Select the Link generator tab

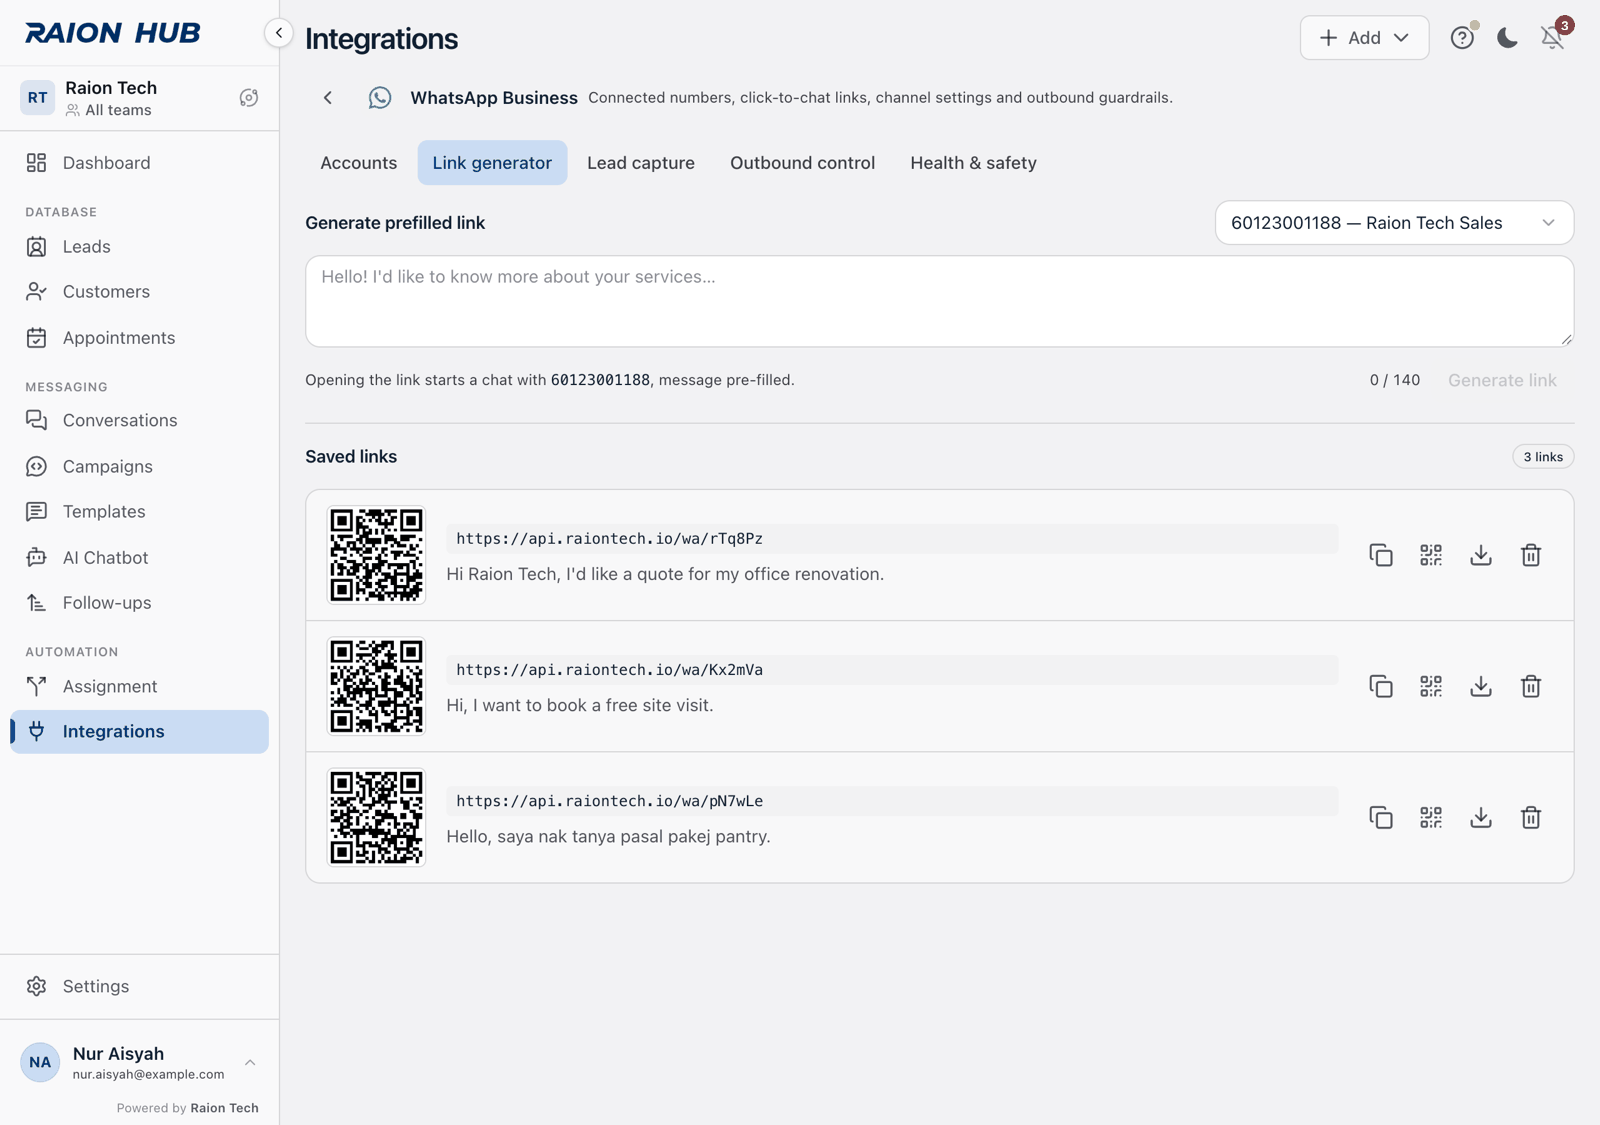(492, 163)
